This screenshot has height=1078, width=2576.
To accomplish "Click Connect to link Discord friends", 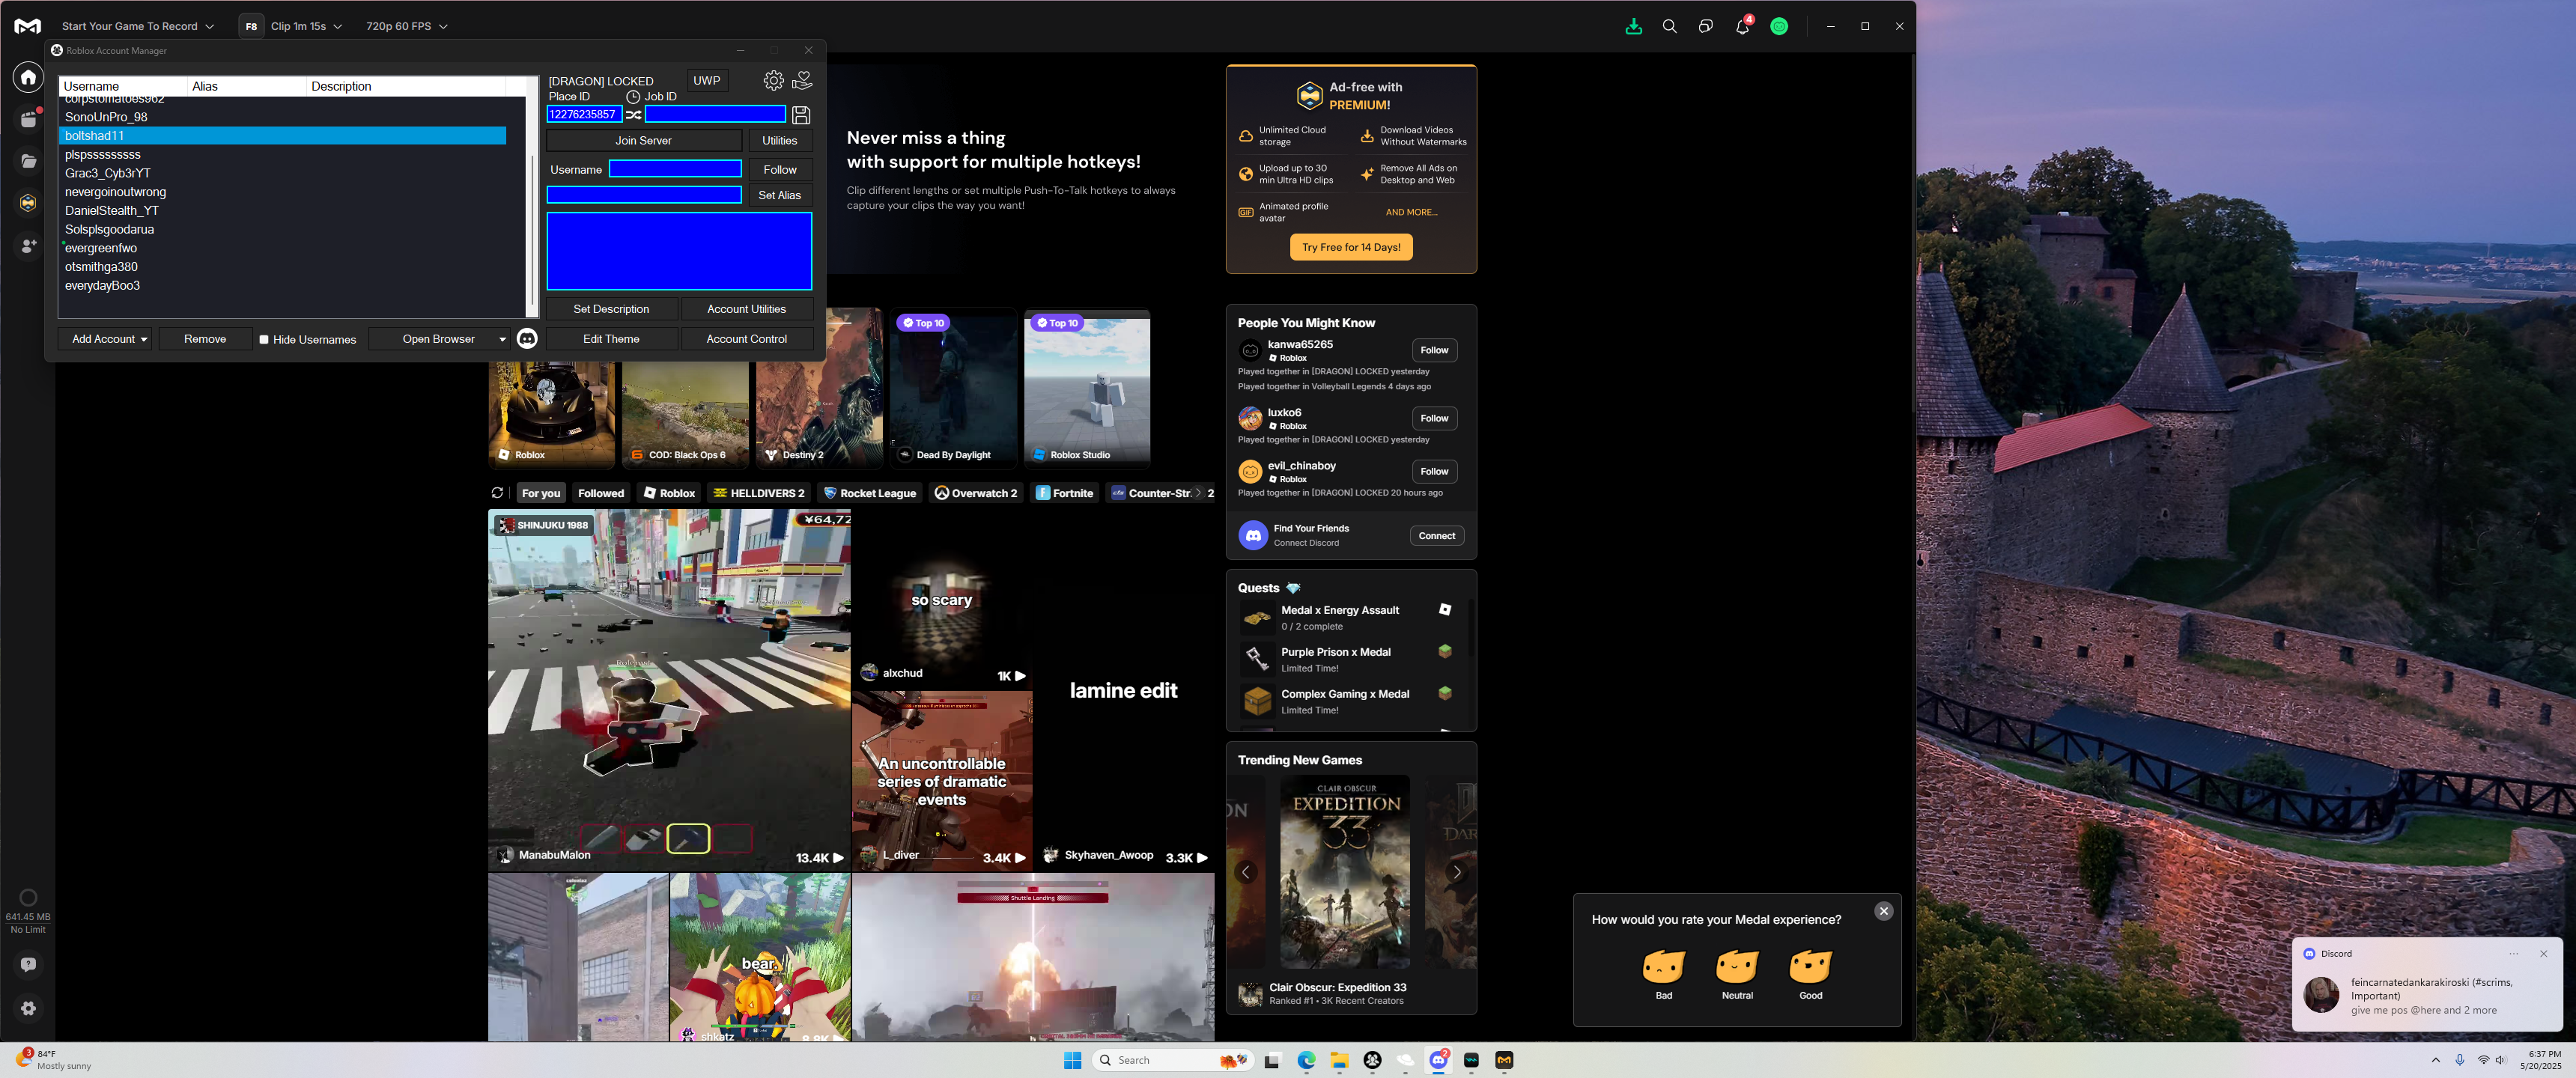I will pos(1437,536).
